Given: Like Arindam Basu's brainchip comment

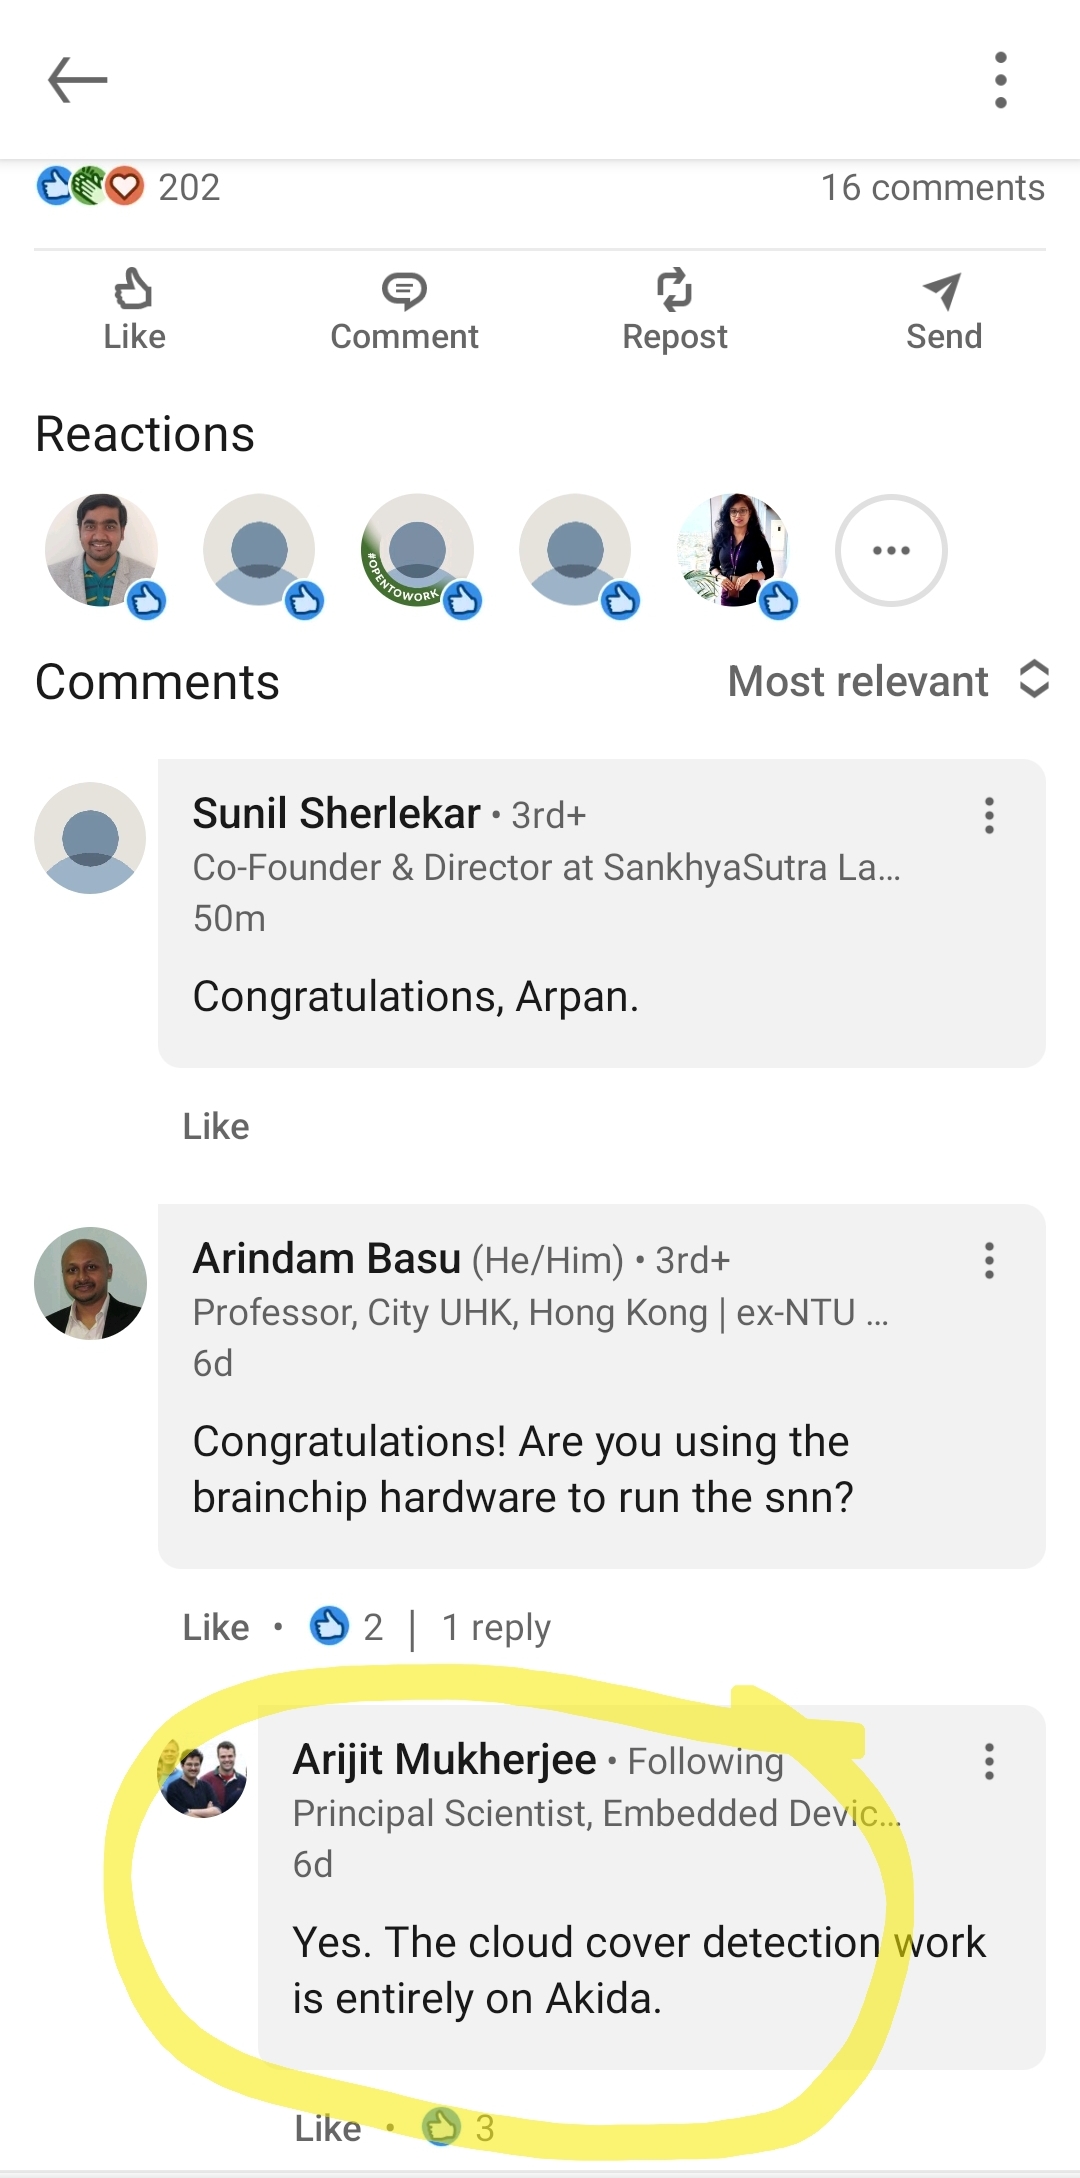Looking at the screenshot, I should [x=216, y=1627].
